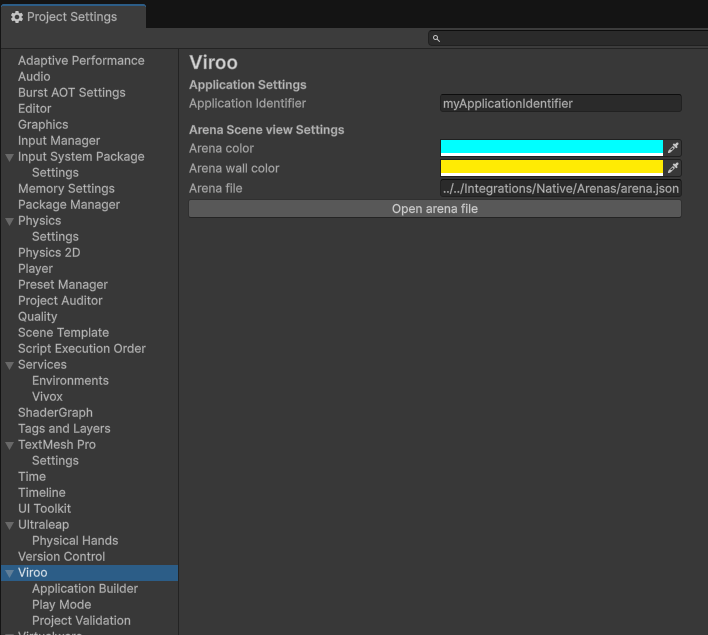Viewport: 708px width, 635px height.
Task: Select the highlighted Viroo category
Action: (x=89, y=573)
